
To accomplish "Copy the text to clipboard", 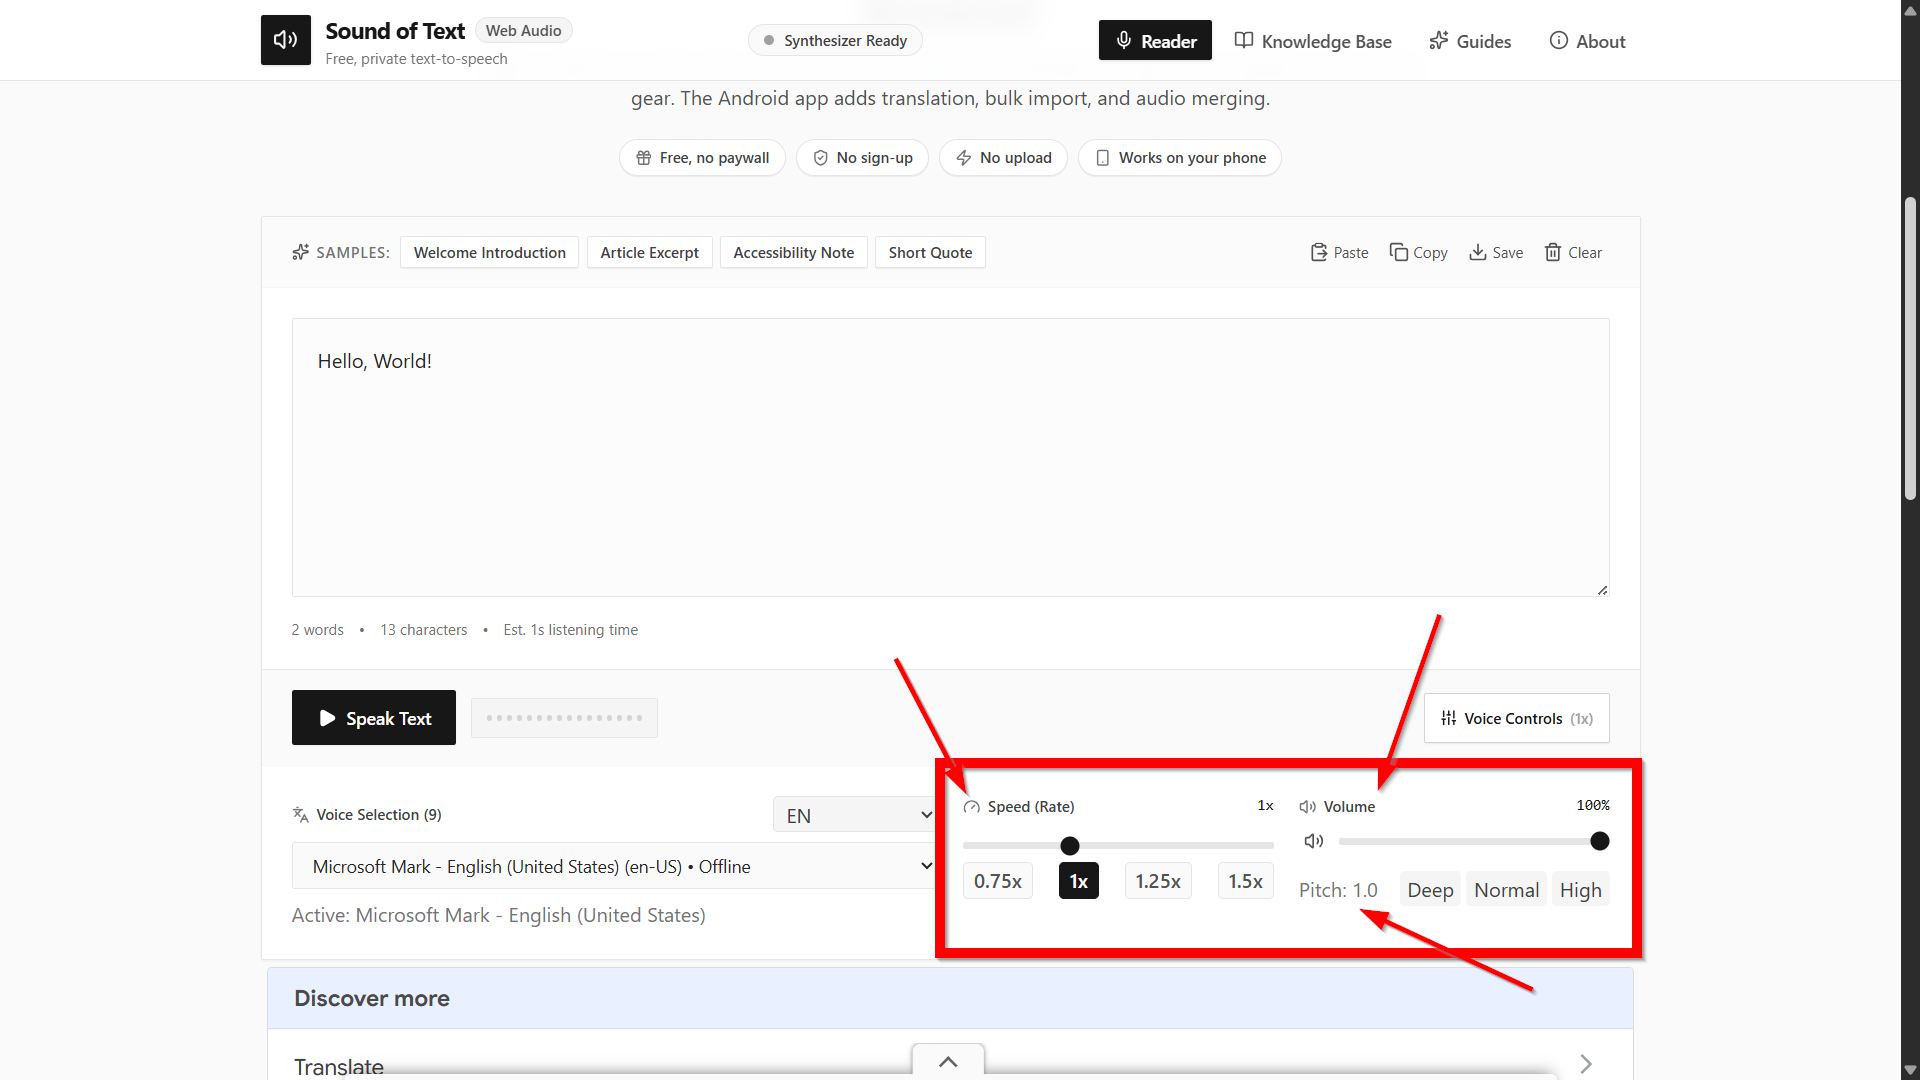I will (x=1418, y=252).
